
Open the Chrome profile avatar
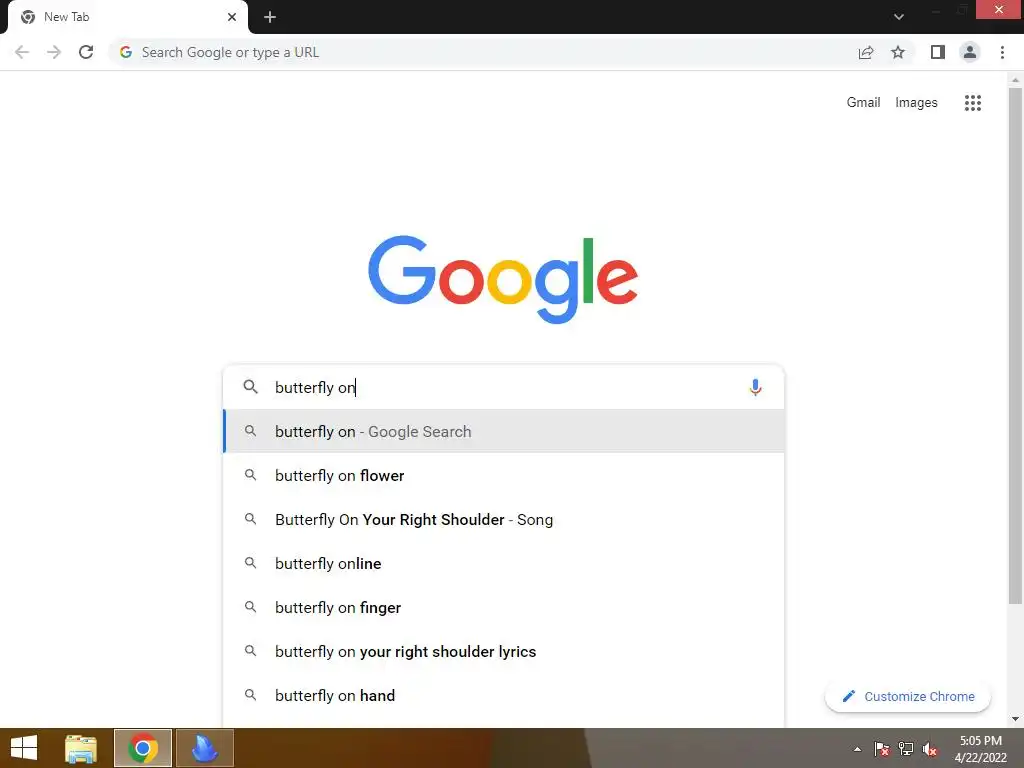tap(970, 52)
